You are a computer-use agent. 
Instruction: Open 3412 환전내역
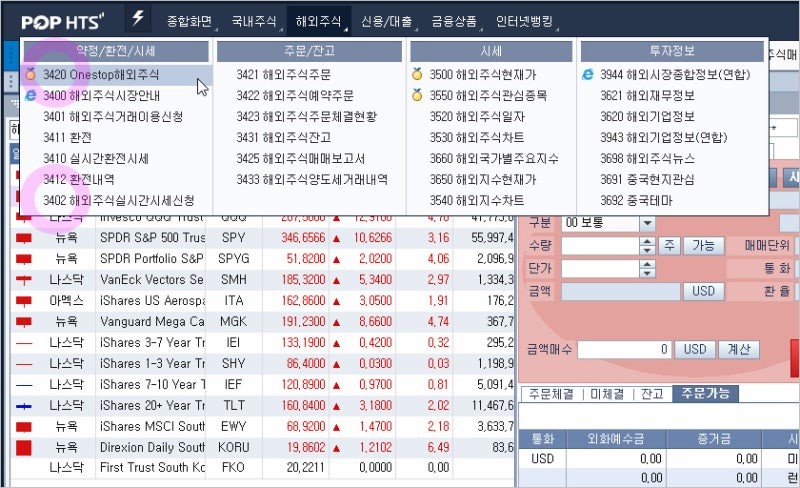pyautogui.click(x=79, y=179)
